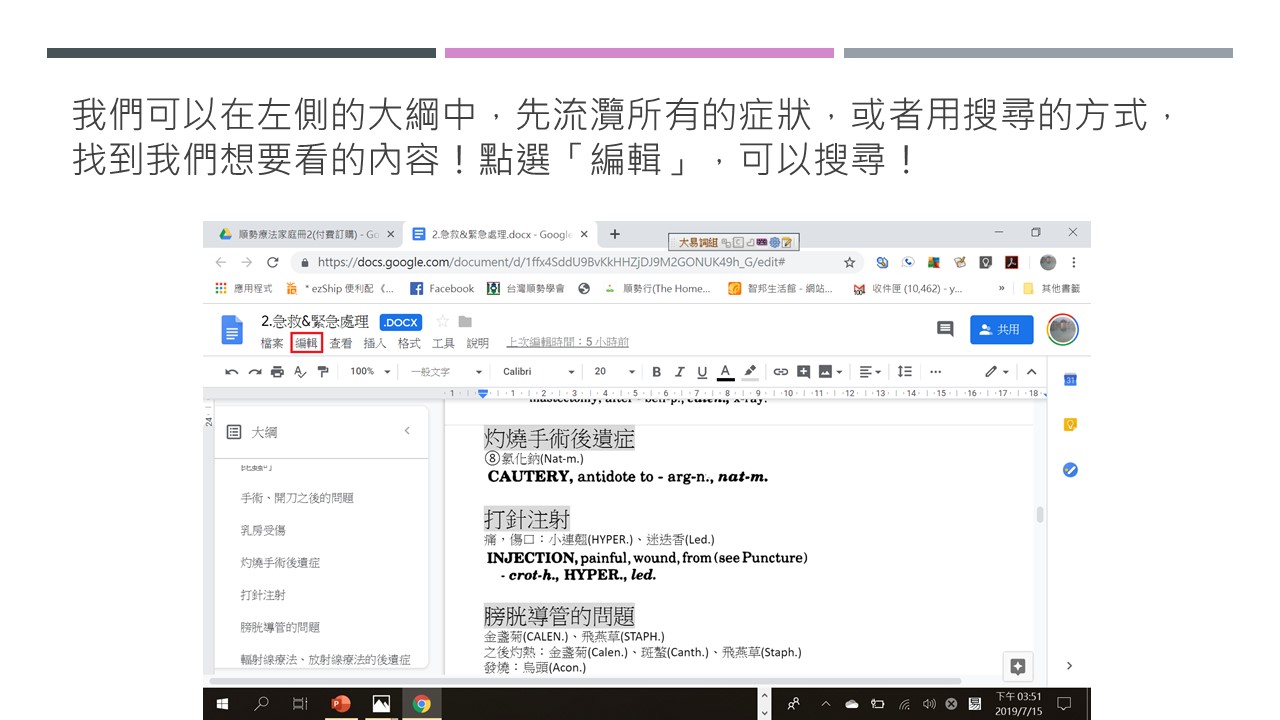Click the last edit time link
This screenshot has height=720, width=1280.
tap(568, 342)
